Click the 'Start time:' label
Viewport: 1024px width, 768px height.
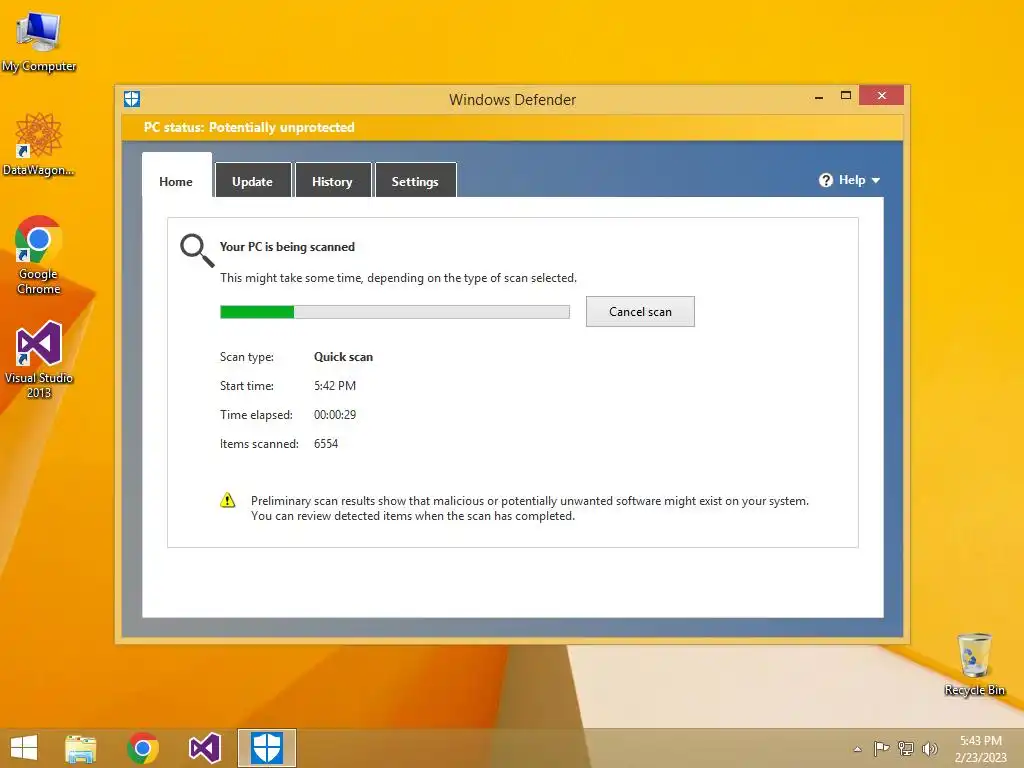247,386
